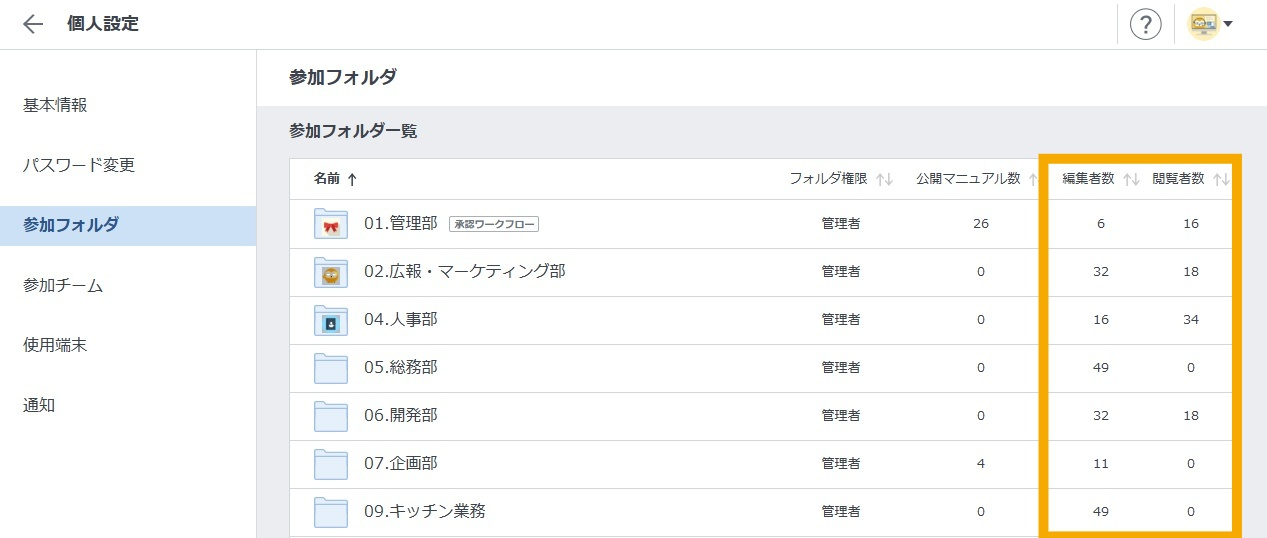
Task: Click the back arrow icon
Action: tap(33, 25)
